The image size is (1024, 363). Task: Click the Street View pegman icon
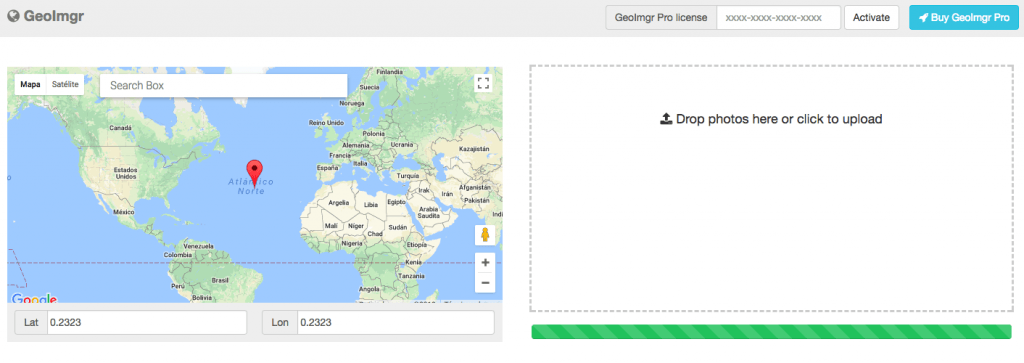pyautogui.click(x=485, y=234)
